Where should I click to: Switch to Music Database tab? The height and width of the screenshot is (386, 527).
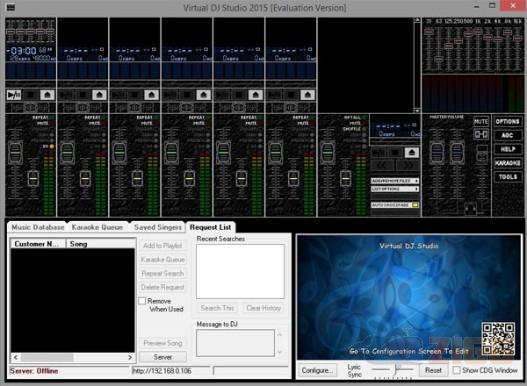tap(38, 227)
